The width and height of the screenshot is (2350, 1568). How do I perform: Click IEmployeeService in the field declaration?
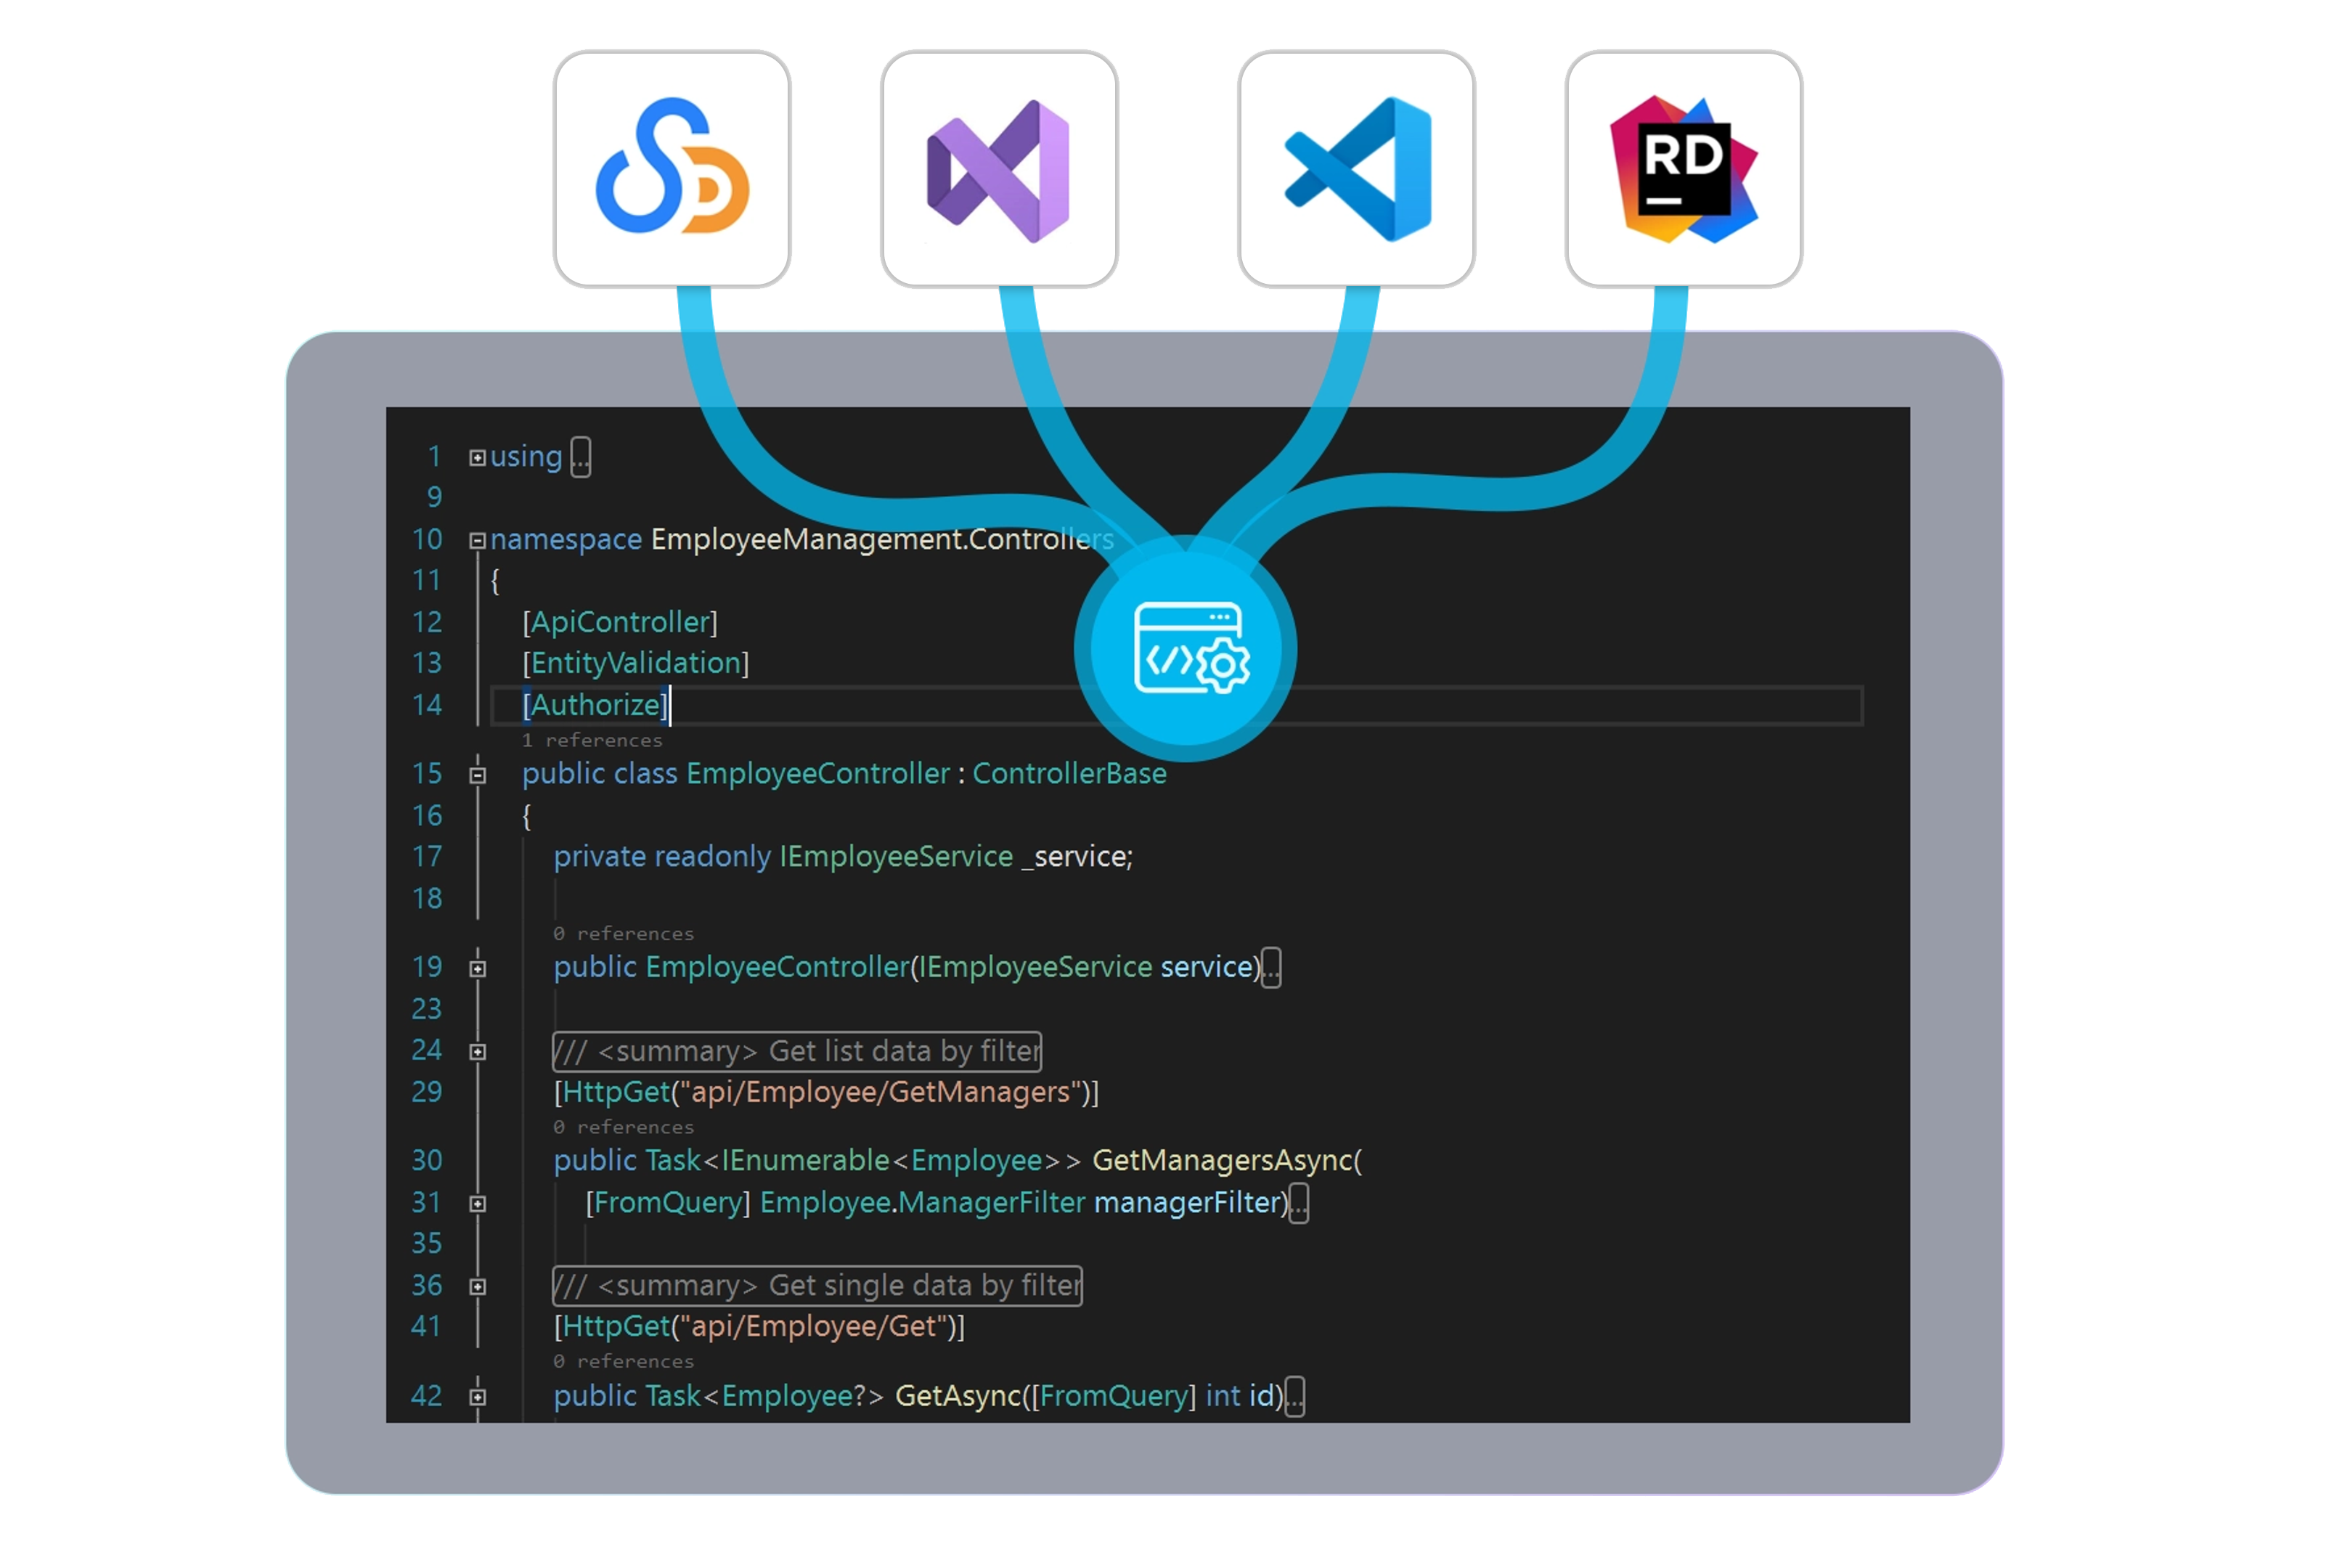pyautogui.click(x=896, y=857)
